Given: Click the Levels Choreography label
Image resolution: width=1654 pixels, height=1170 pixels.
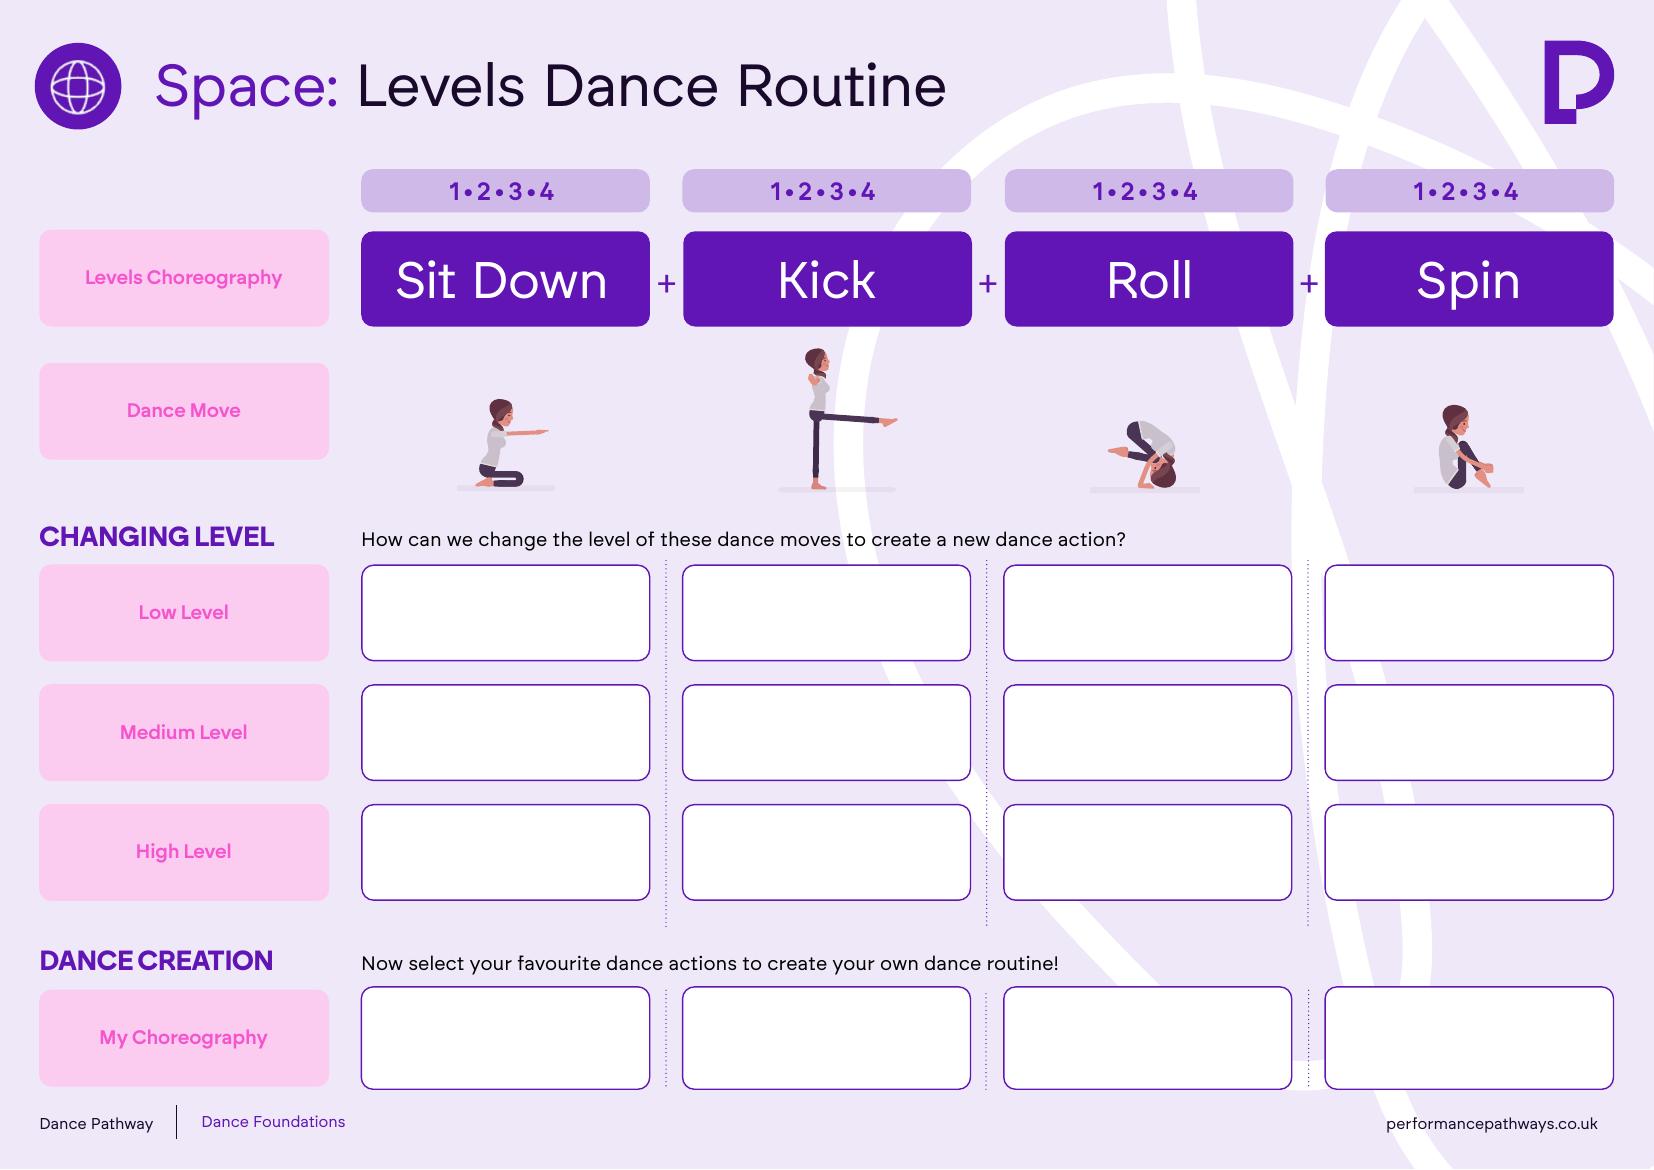Looking at the screenshot, I should 184,278.
